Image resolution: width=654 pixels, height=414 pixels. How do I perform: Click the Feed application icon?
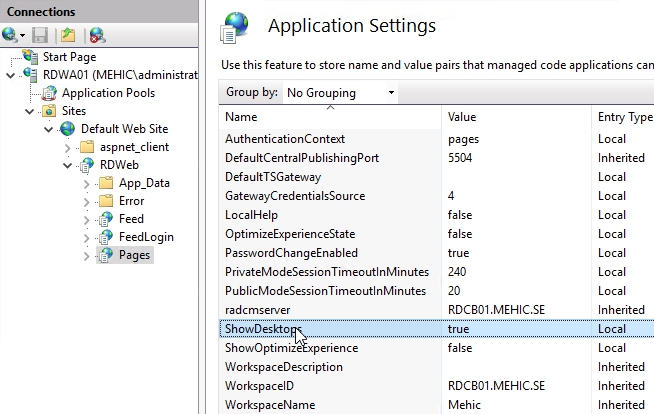105,219
